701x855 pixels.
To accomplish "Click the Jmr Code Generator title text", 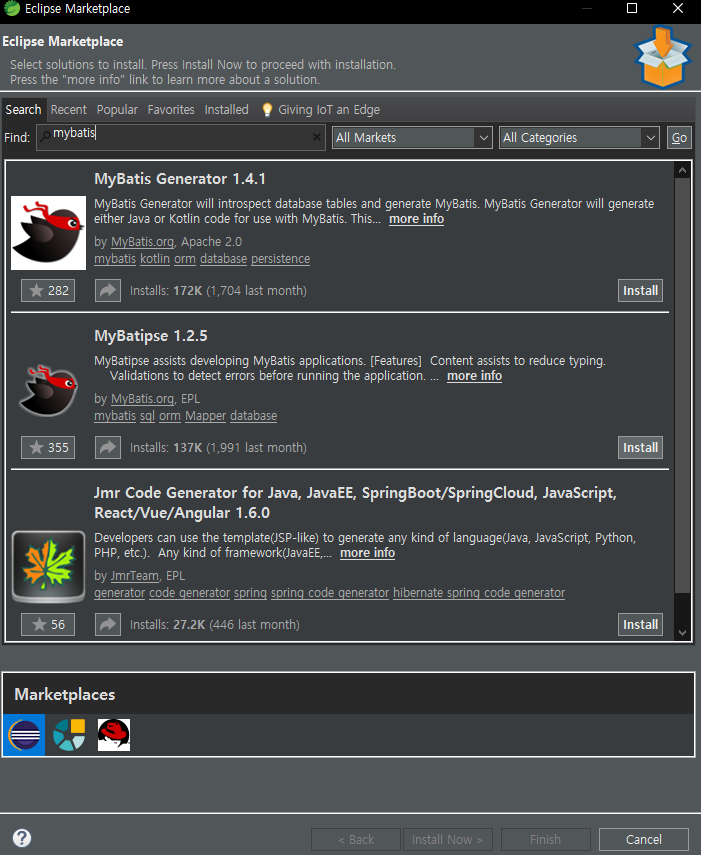I will (355, 503).
